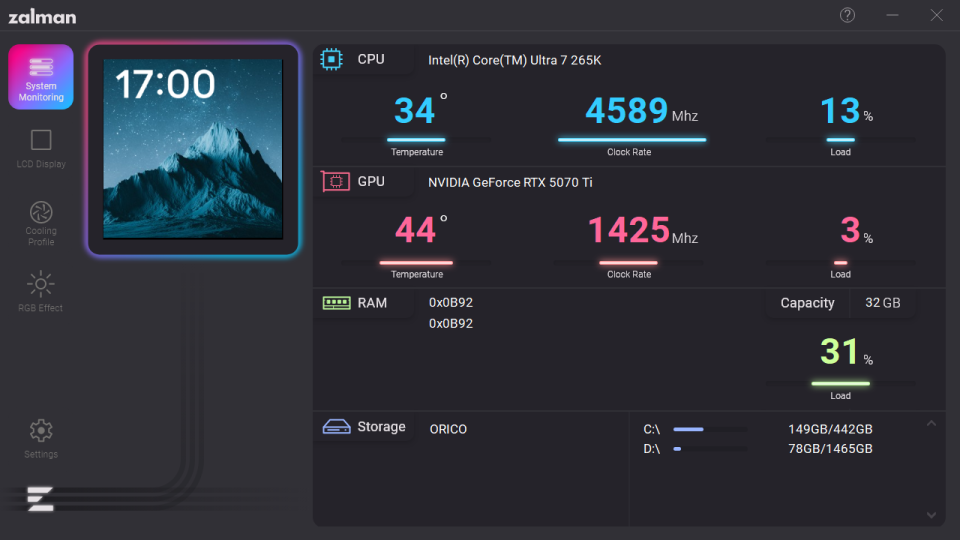Viewport: 960px width, 540px height.
Task: Click the CPU load bar
Action: pos(841,140)
